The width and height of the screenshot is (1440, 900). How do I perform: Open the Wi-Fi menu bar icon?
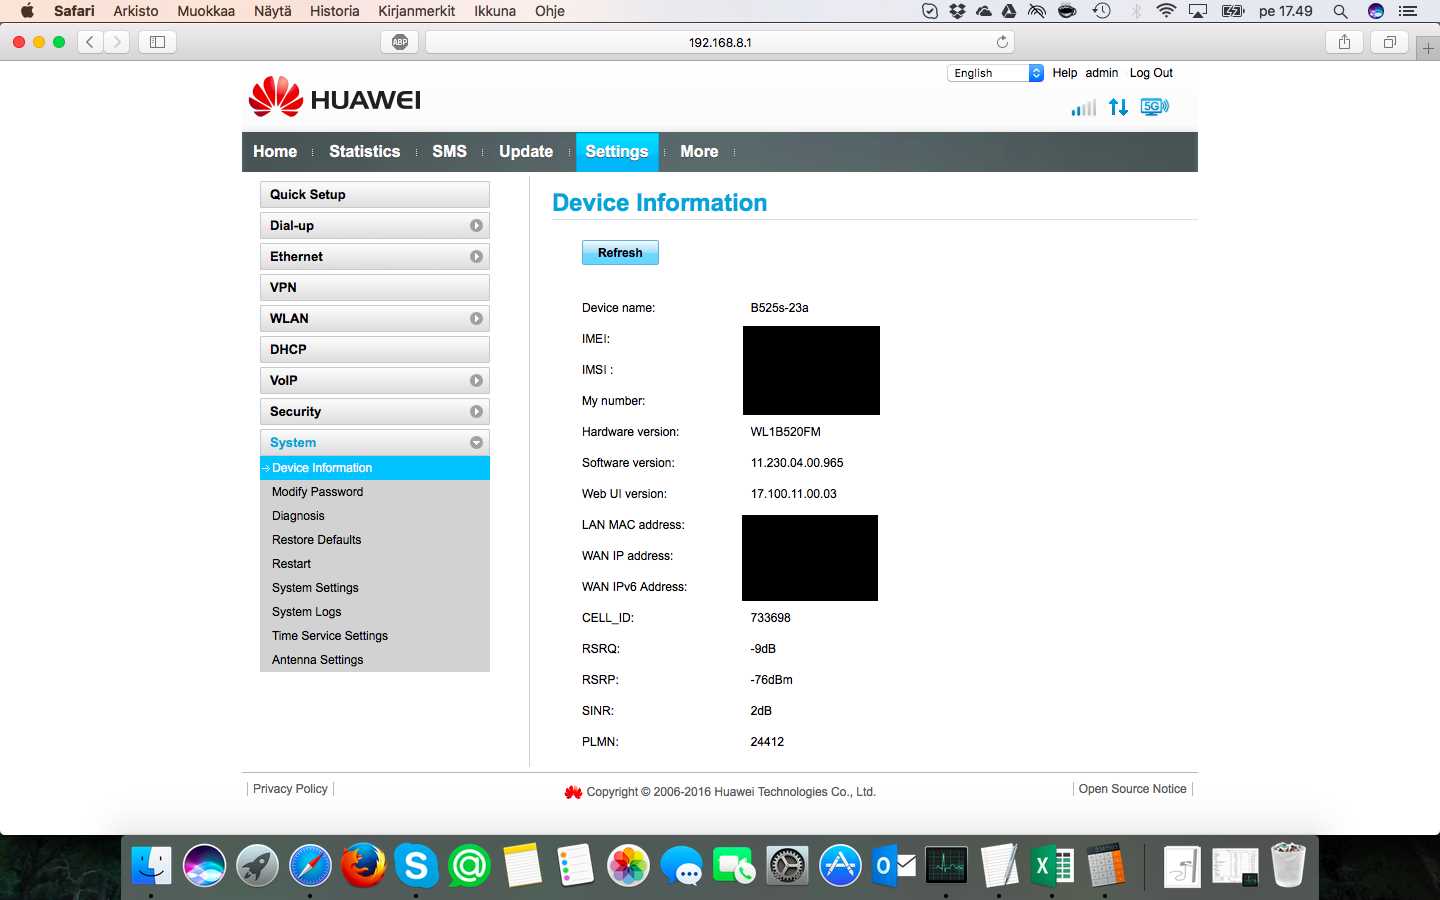(x=1166, y=11)
